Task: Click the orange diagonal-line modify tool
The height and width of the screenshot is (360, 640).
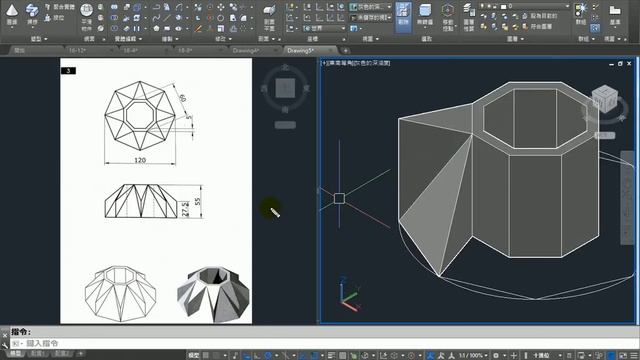Action: point(198,29)
